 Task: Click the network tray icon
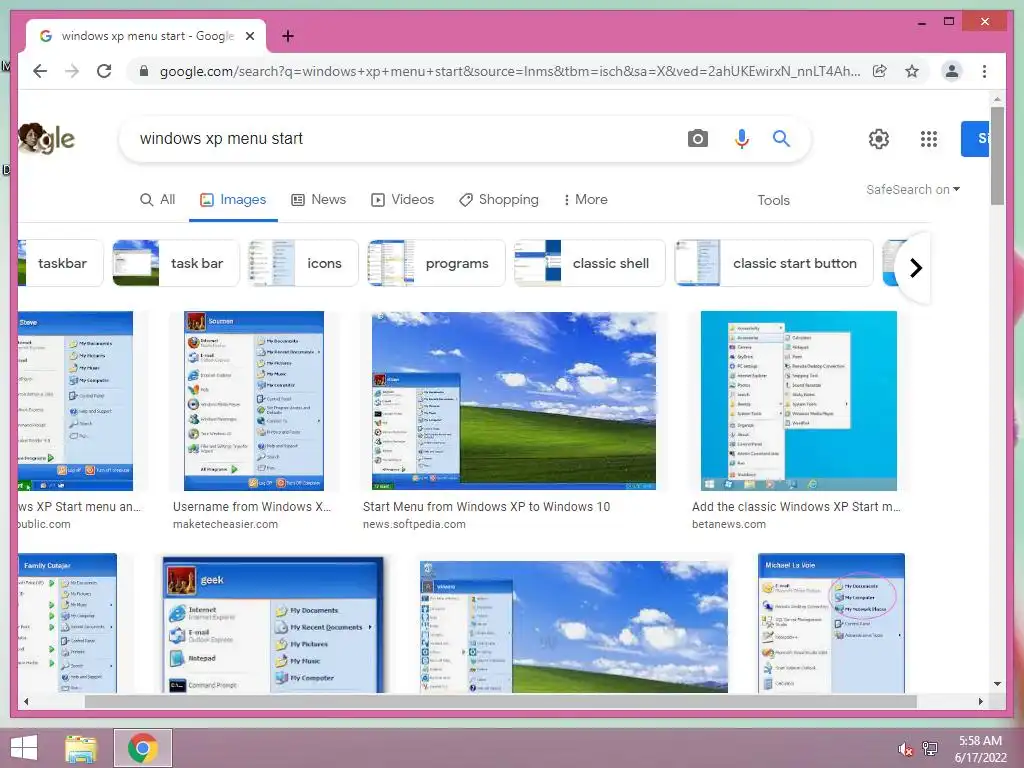pos(930,748)
